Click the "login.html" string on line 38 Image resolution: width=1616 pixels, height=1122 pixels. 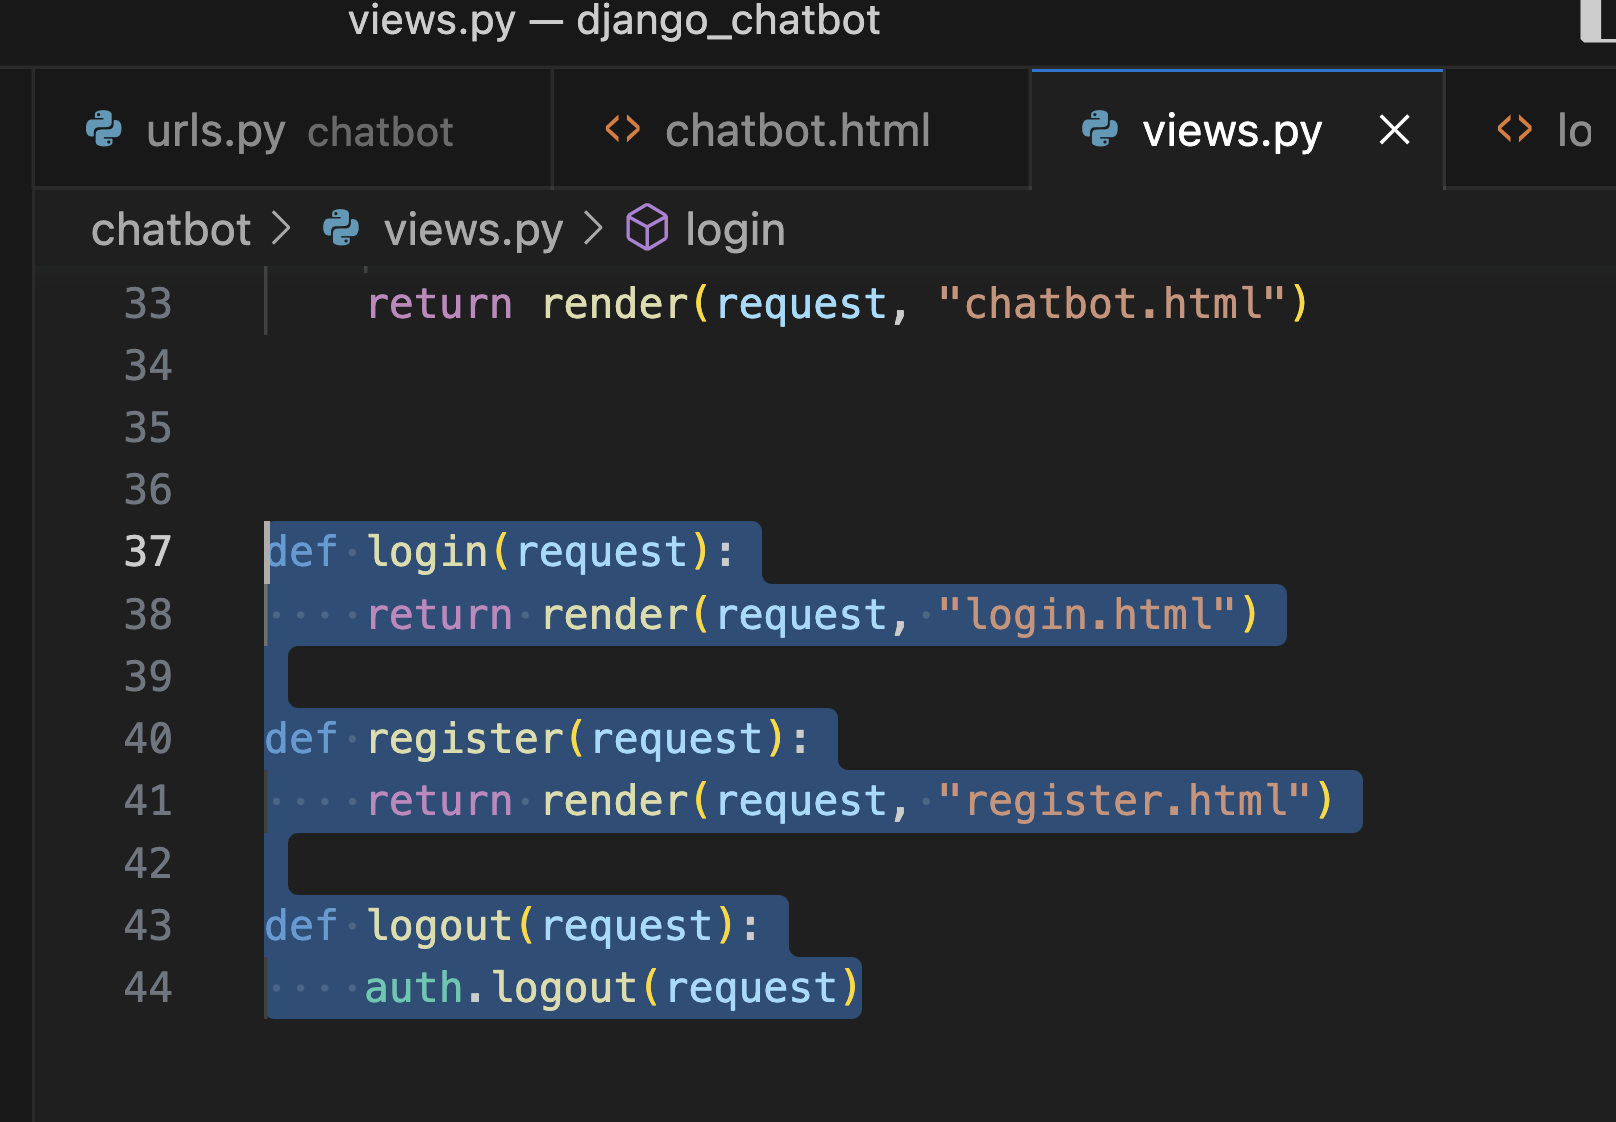pyautogui.click(x=1087, y=614)
